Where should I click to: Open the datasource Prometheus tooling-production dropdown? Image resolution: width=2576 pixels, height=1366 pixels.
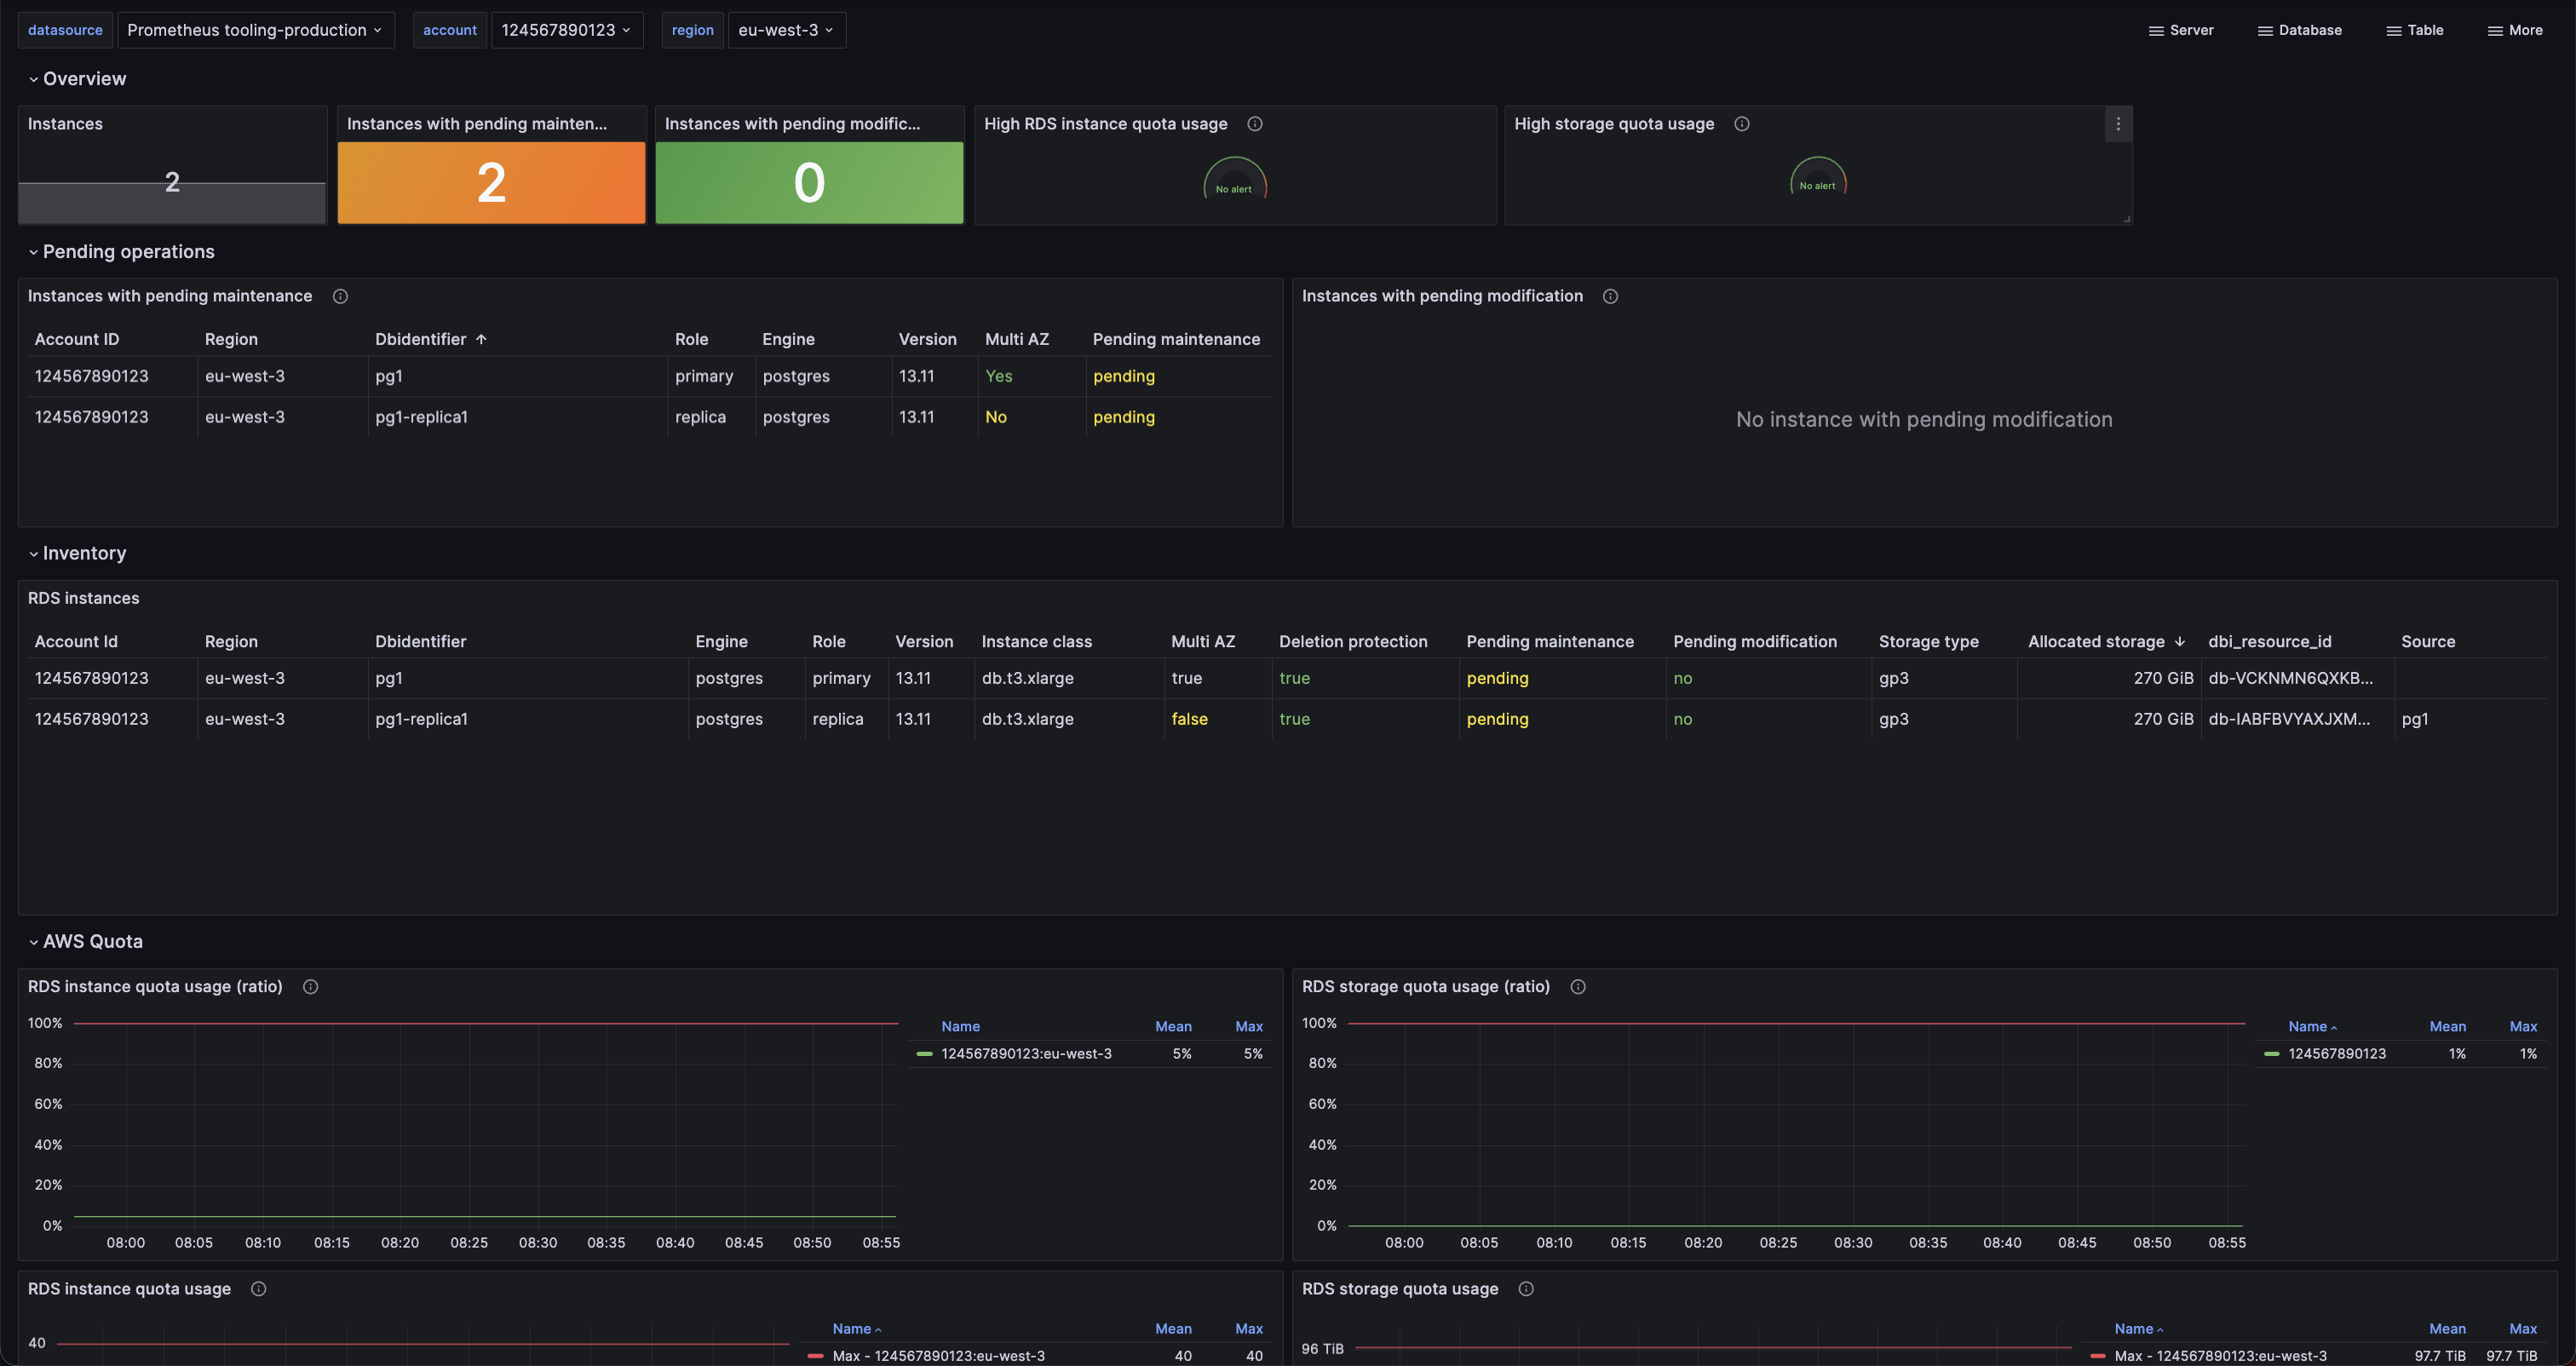pyautogui.click(x=255, y=30)
